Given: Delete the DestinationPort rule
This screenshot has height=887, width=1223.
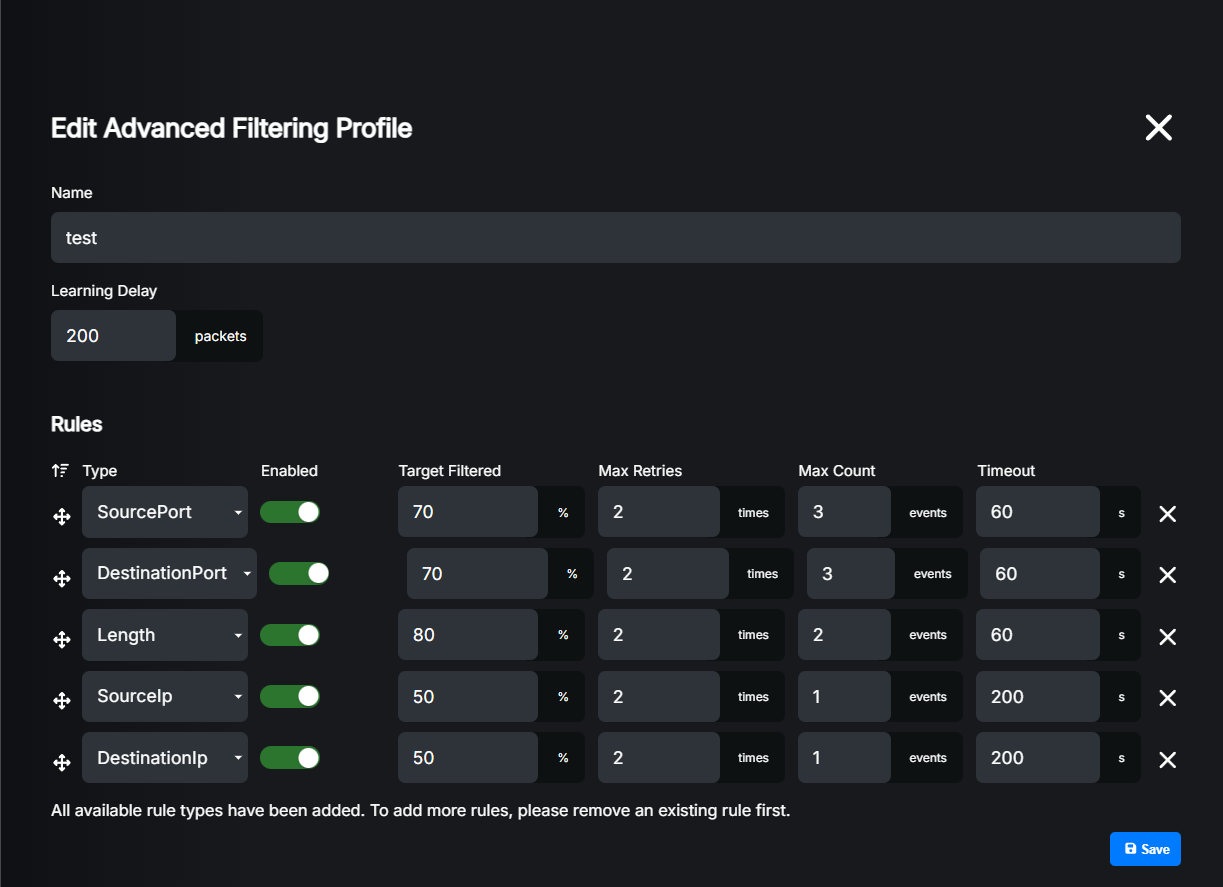Looking at the screenshot, I should pyautogui.click(x=1166, y=575).
